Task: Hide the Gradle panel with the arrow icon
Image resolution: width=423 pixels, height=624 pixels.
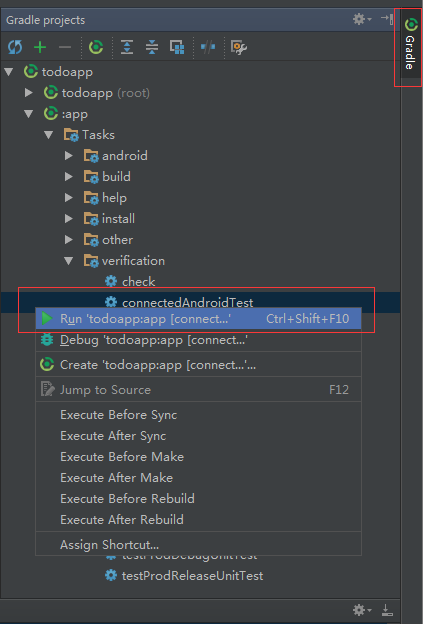Action: (387, 19)
